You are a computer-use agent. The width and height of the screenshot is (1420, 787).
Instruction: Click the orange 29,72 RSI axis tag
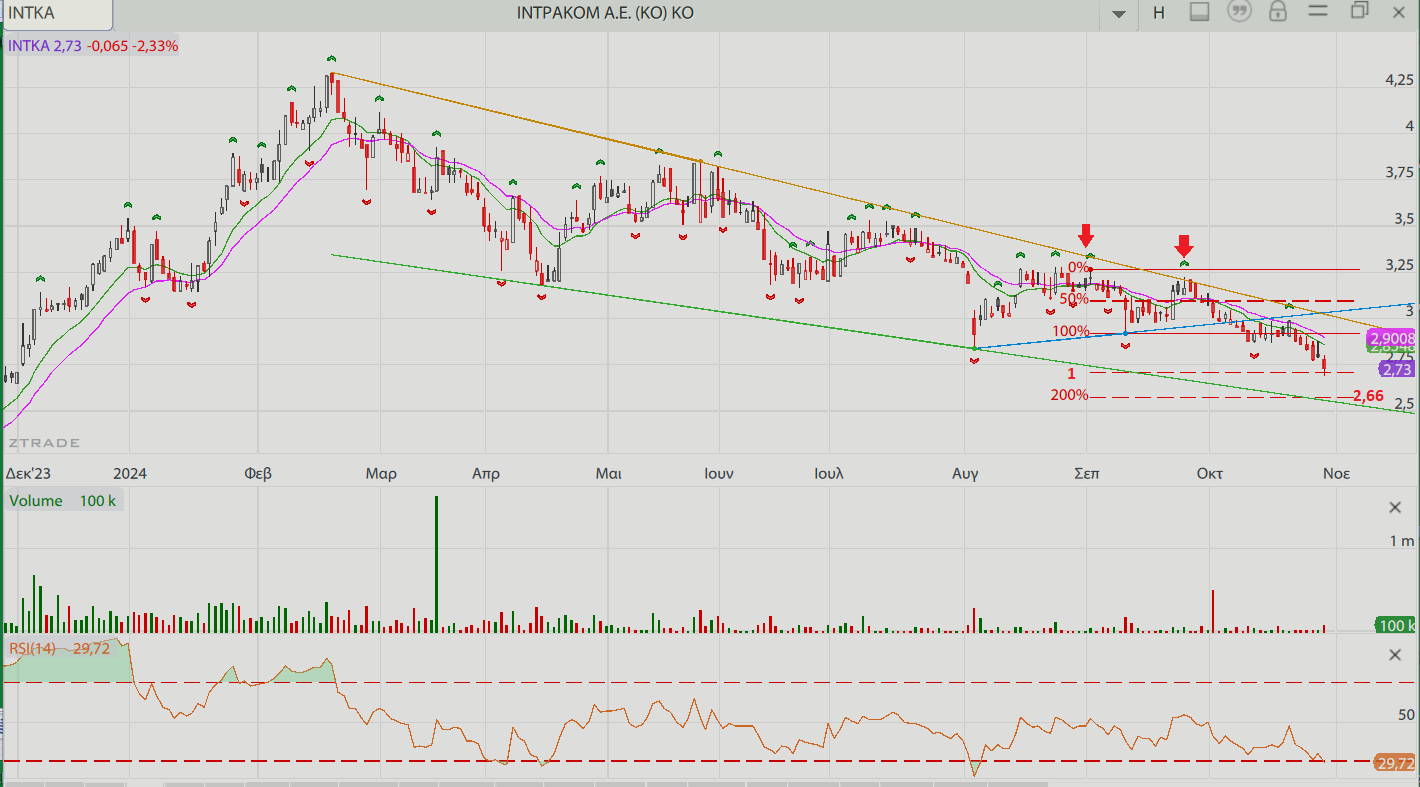click(1395, 763)
